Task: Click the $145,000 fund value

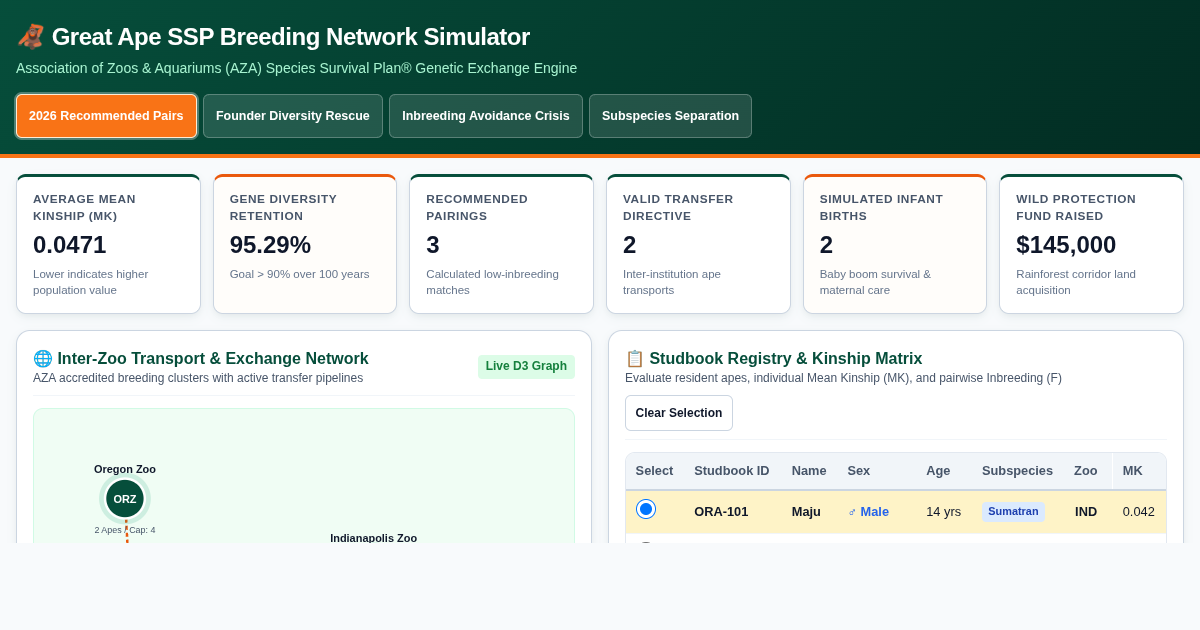Action: pos(1066,244)
